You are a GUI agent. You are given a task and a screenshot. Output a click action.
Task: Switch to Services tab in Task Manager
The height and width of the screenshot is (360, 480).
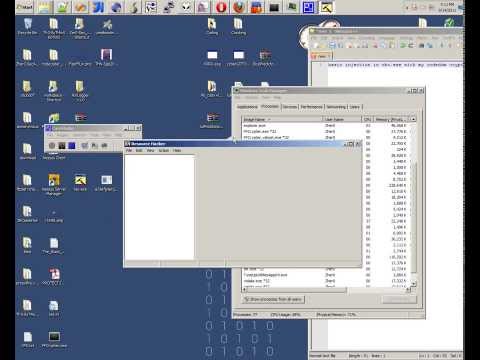point(290,107)
